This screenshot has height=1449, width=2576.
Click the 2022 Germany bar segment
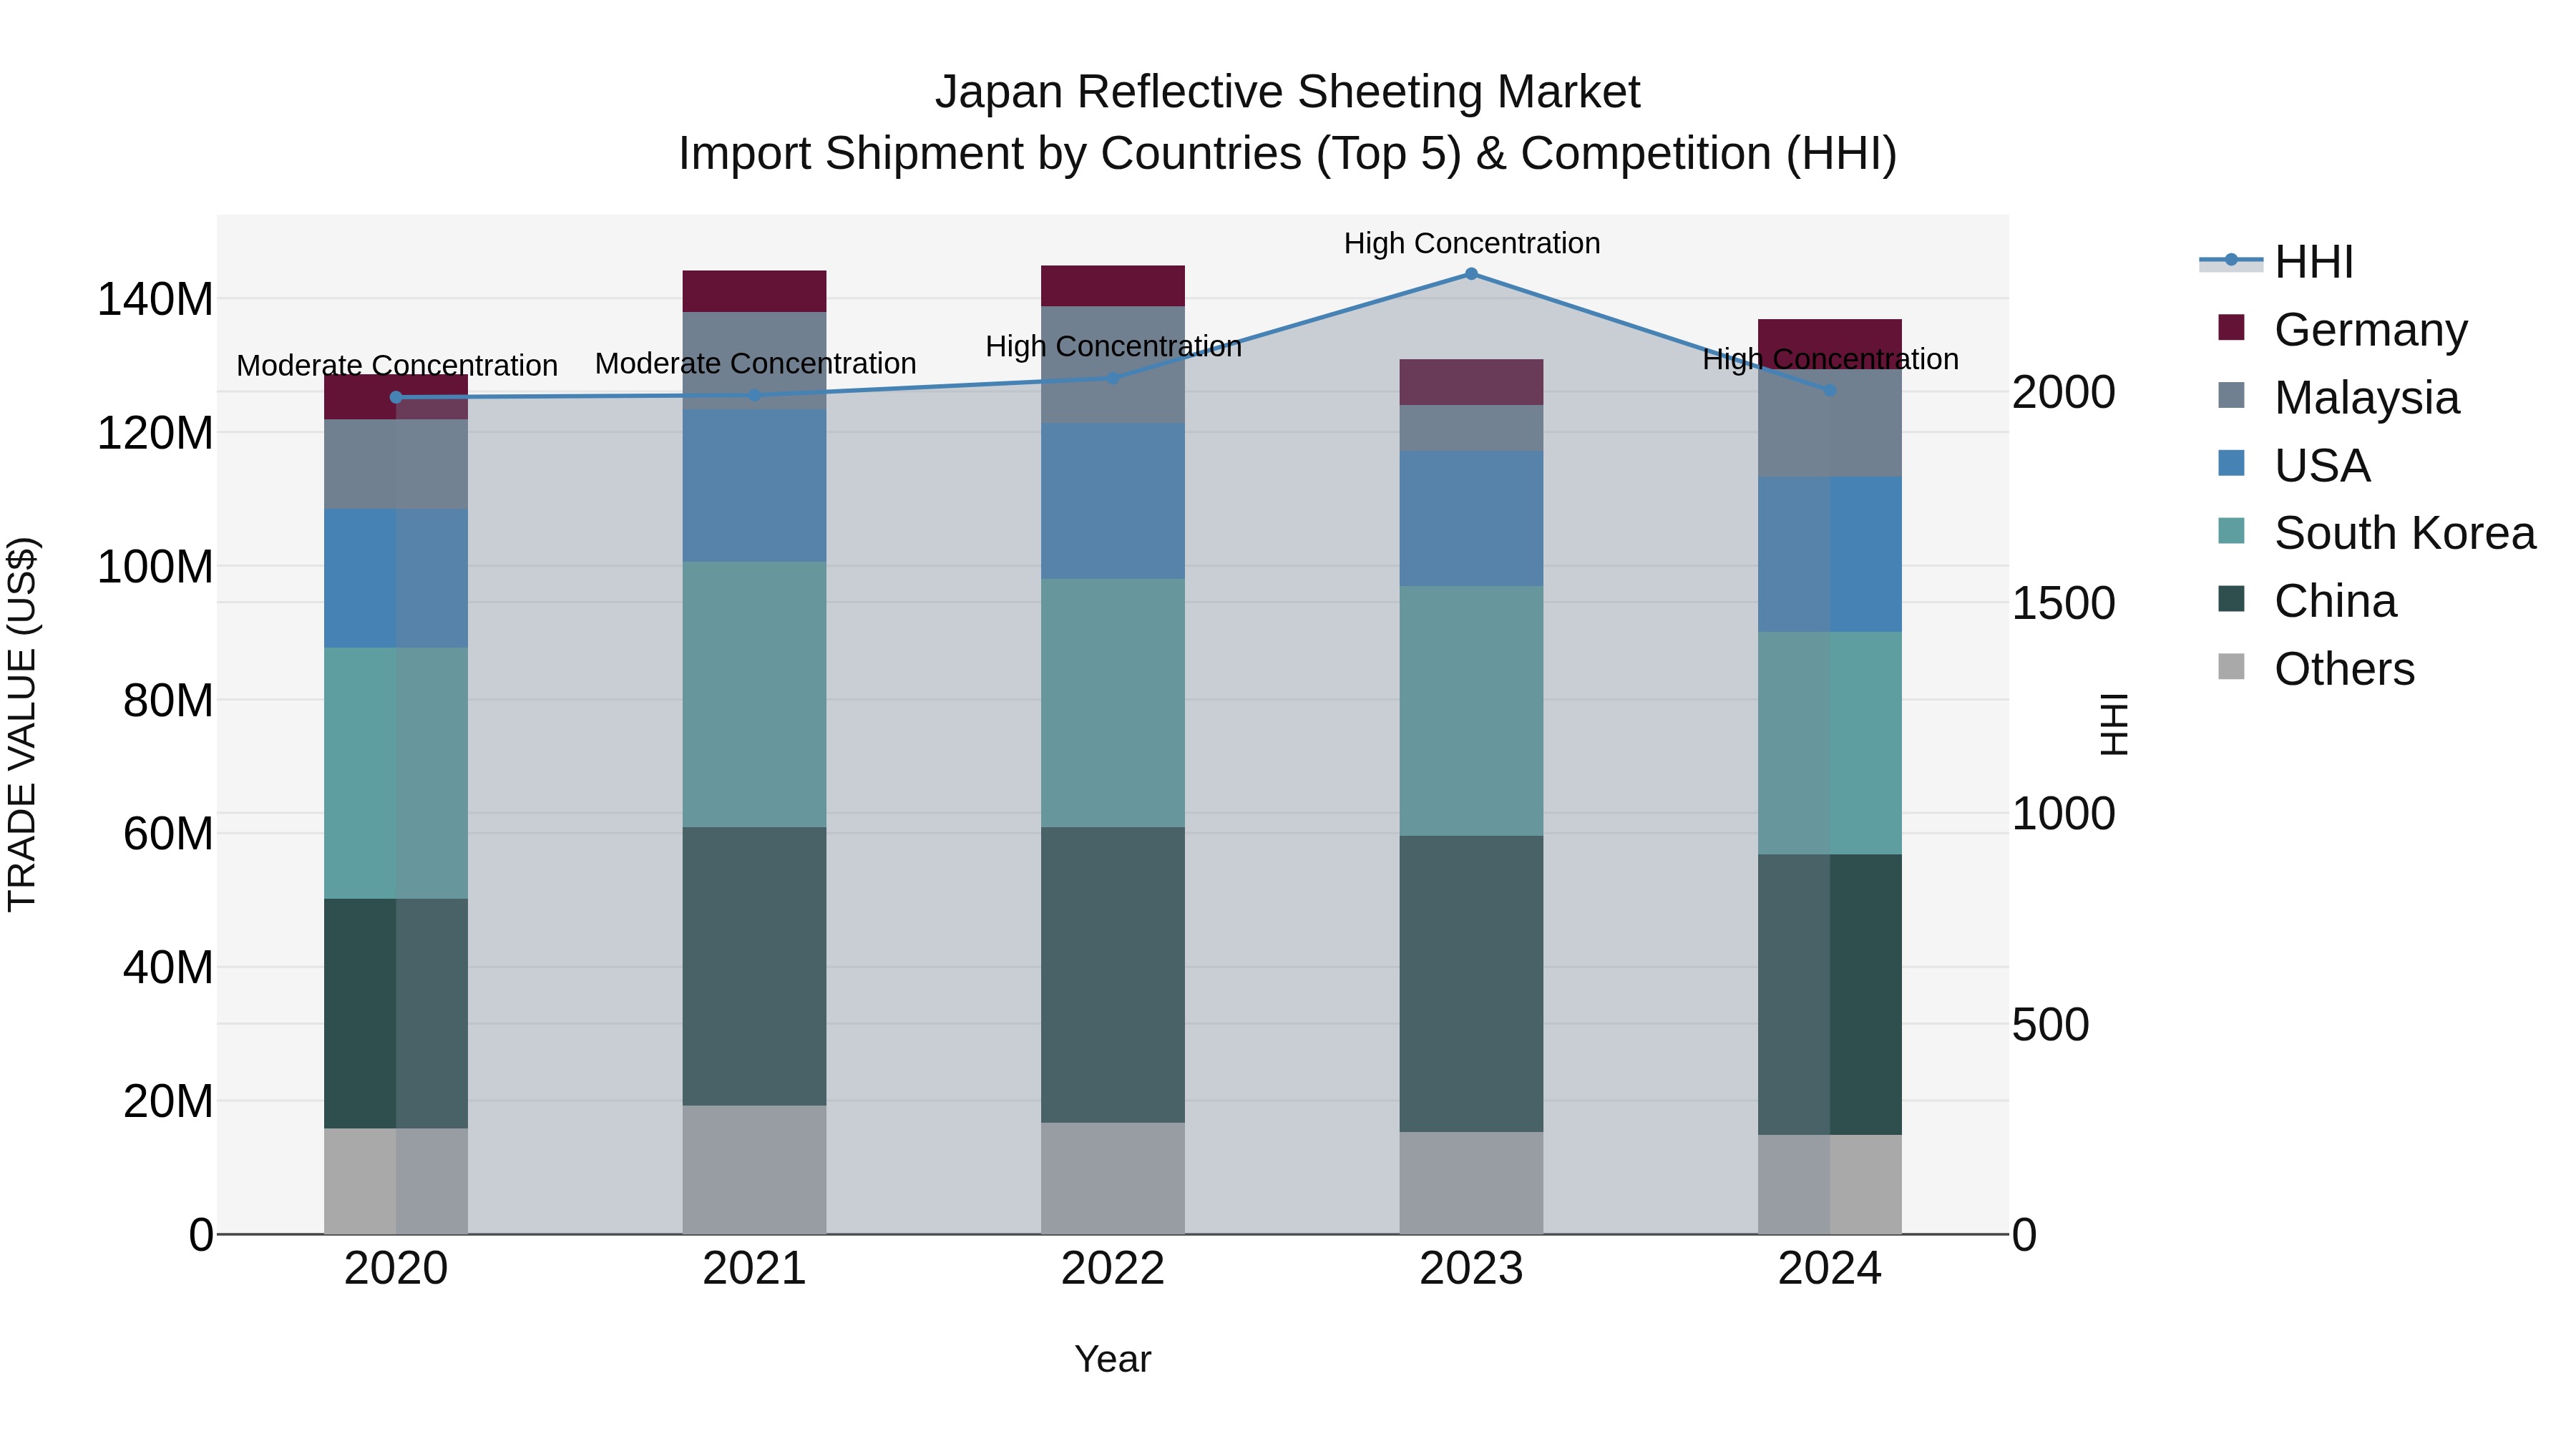(1113, 286)
